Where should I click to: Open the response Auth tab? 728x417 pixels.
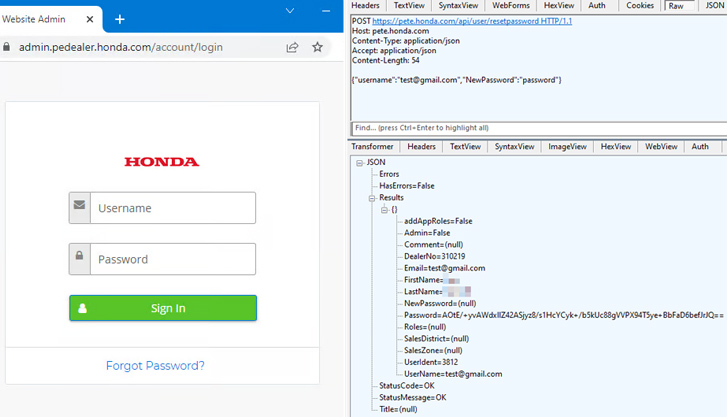(700, 146)
